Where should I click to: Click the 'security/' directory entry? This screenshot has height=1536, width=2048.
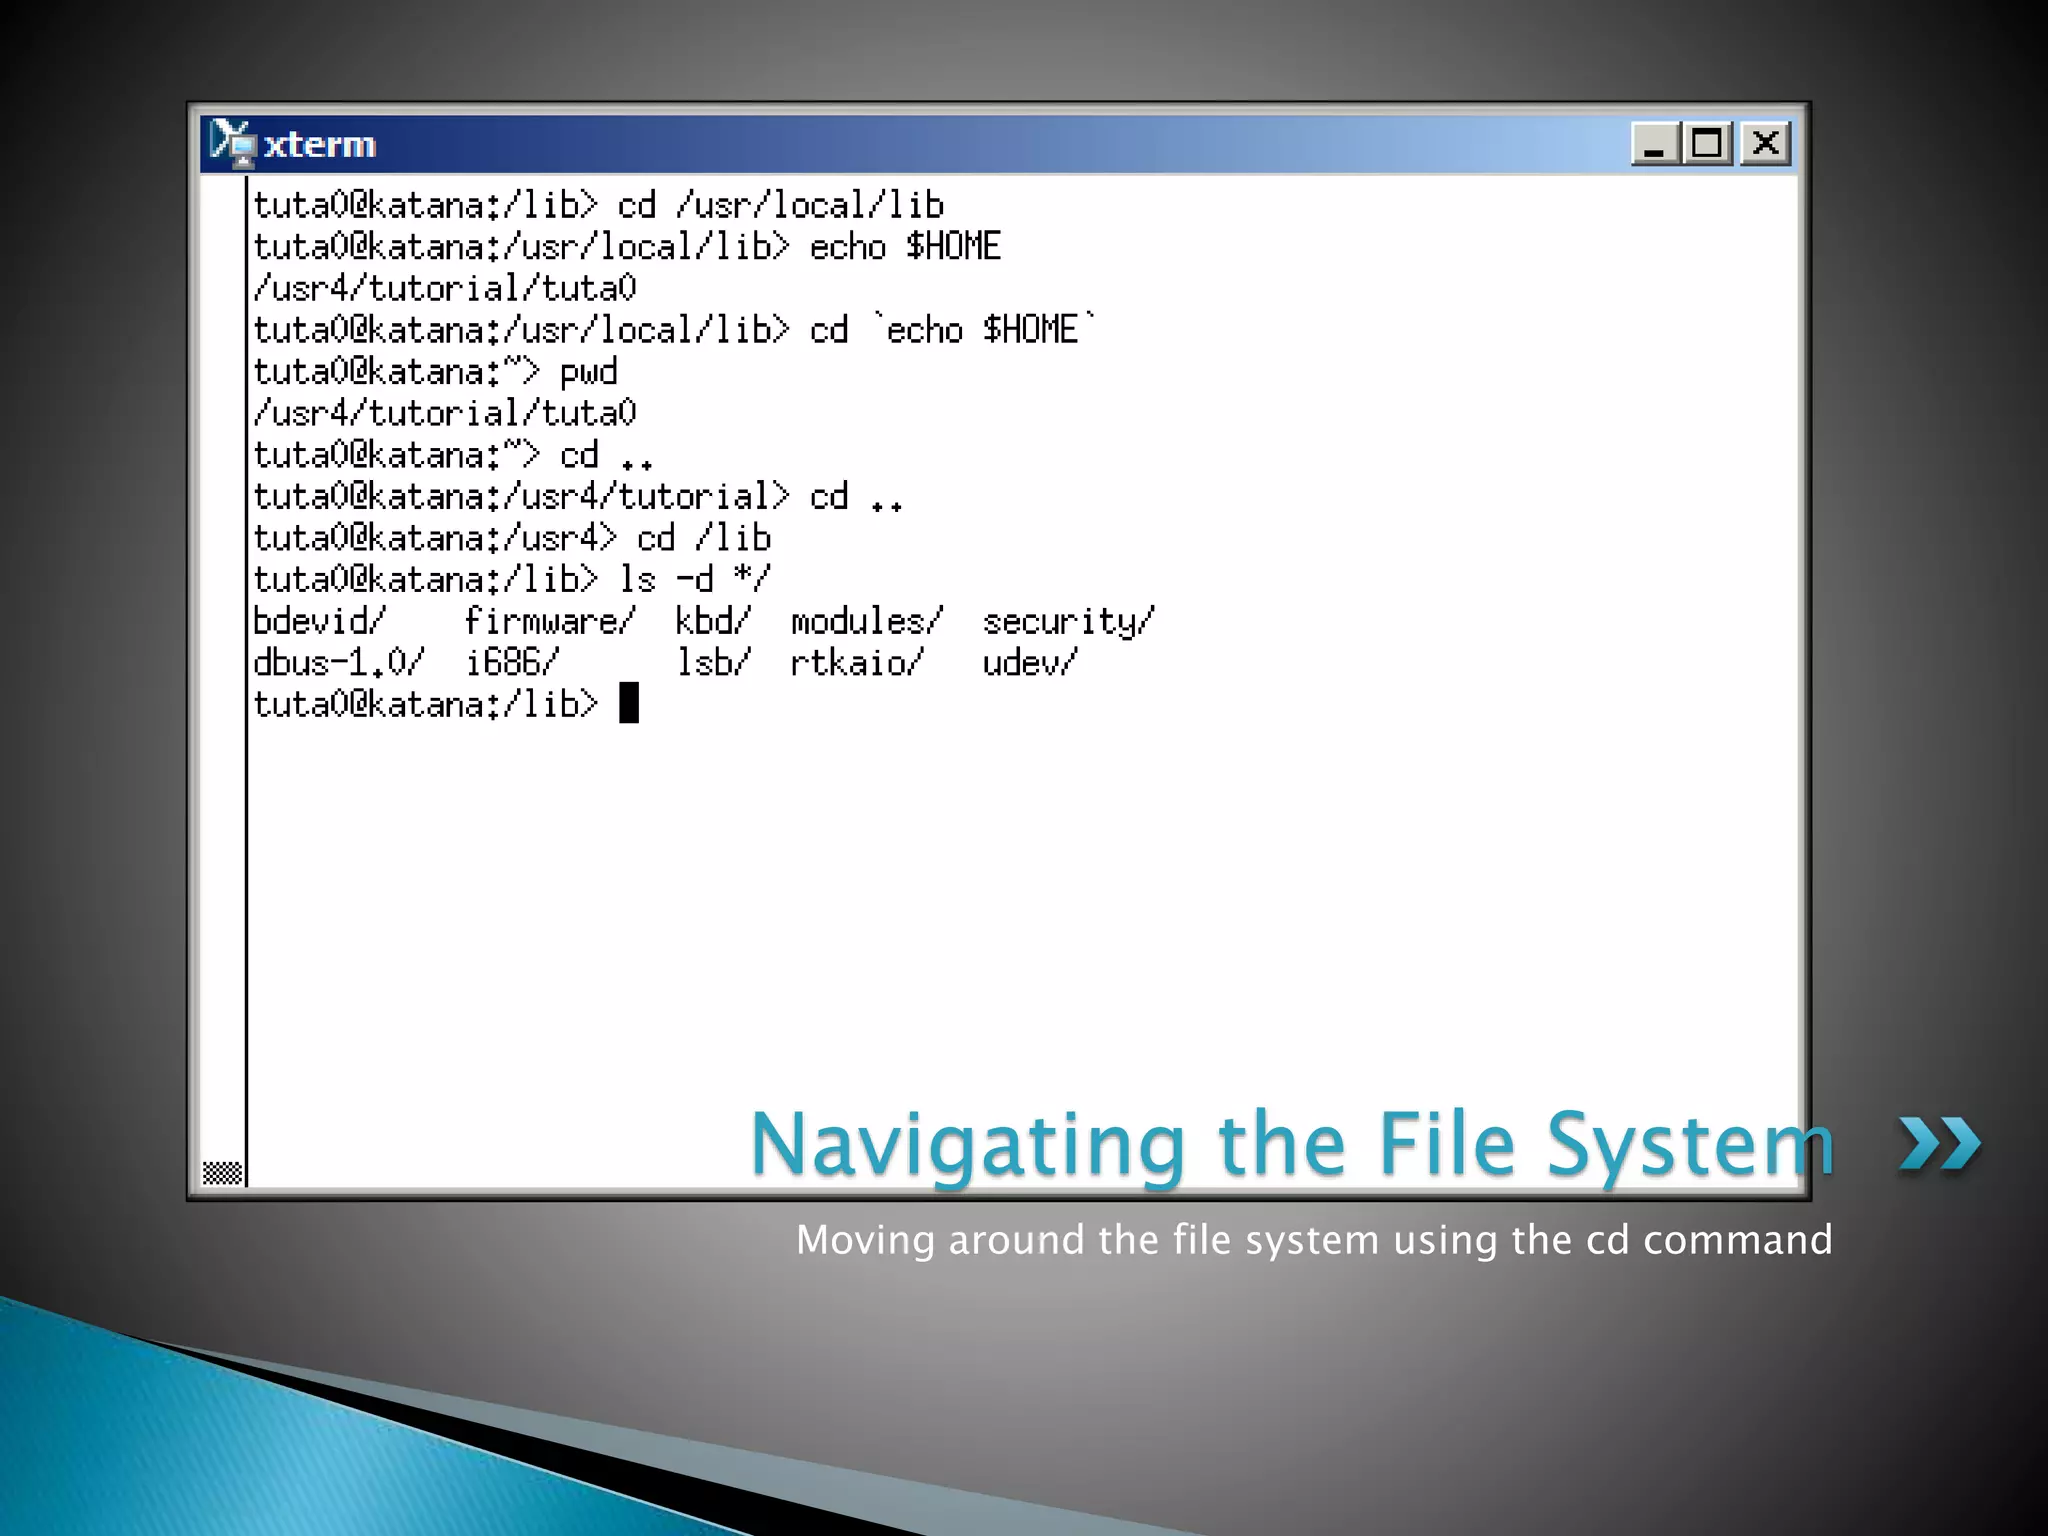pos(1069,622)
